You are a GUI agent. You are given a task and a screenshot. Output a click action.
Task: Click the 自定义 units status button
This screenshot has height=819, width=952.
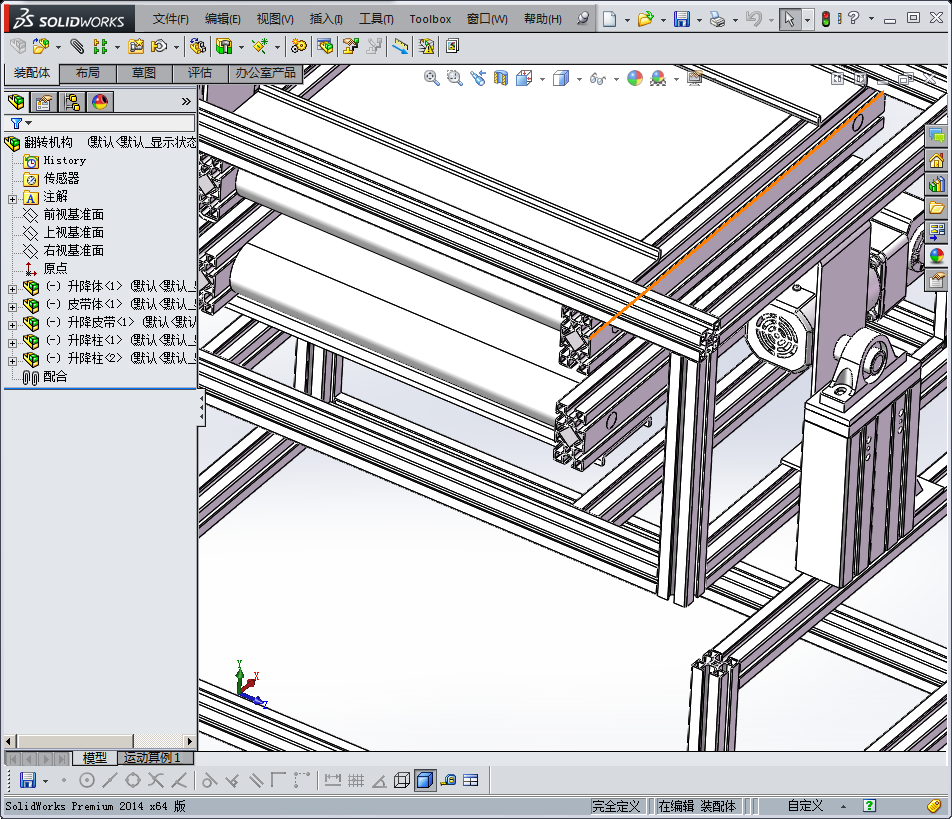805,805
